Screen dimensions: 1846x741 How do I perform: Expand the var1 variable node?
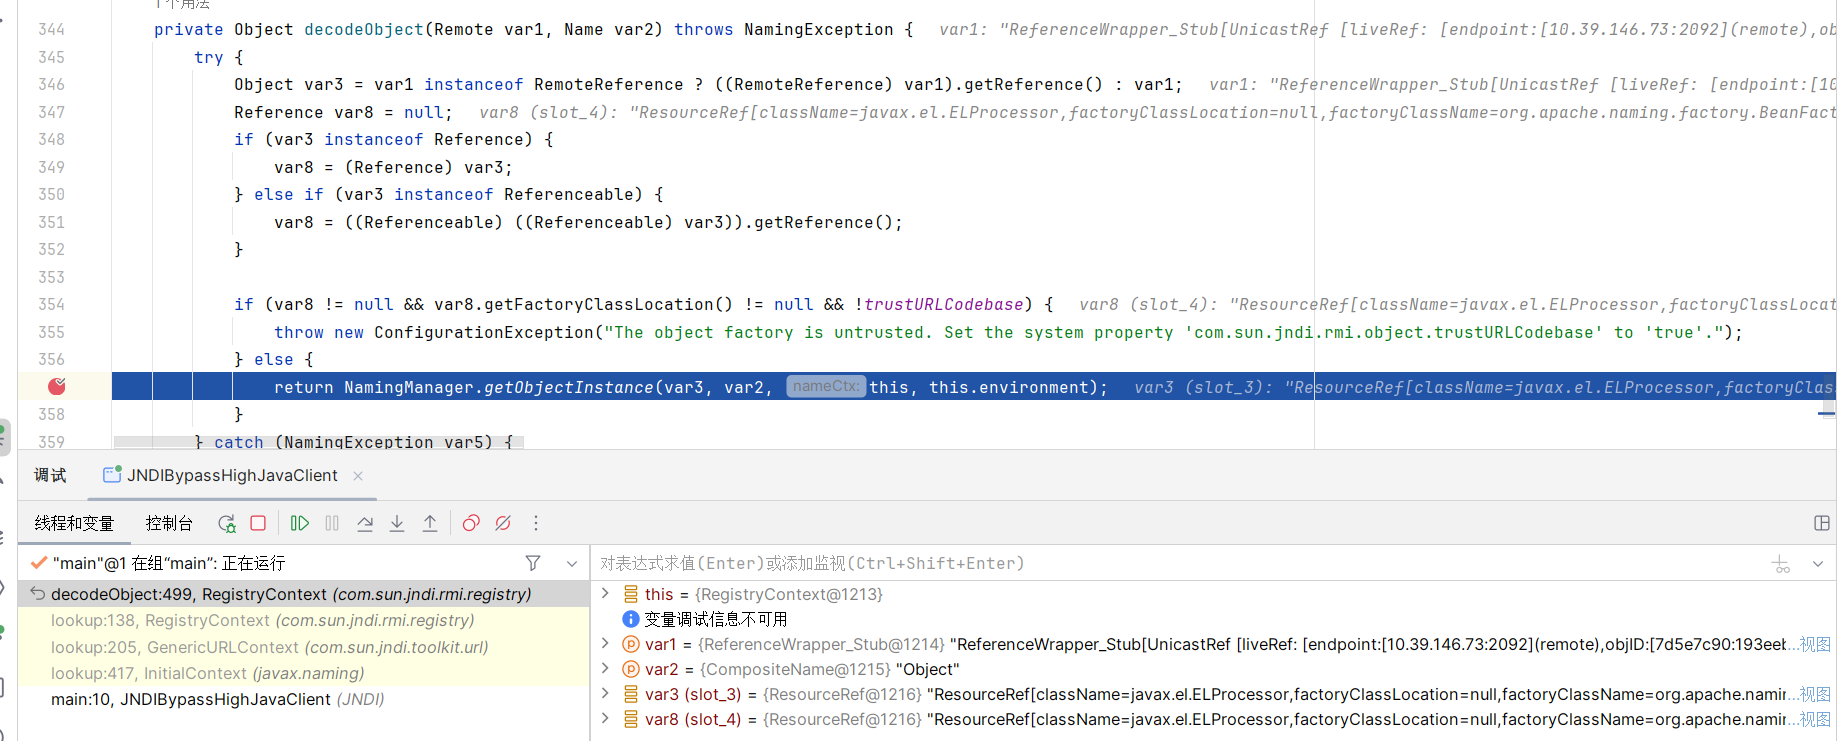coord(605,644)
